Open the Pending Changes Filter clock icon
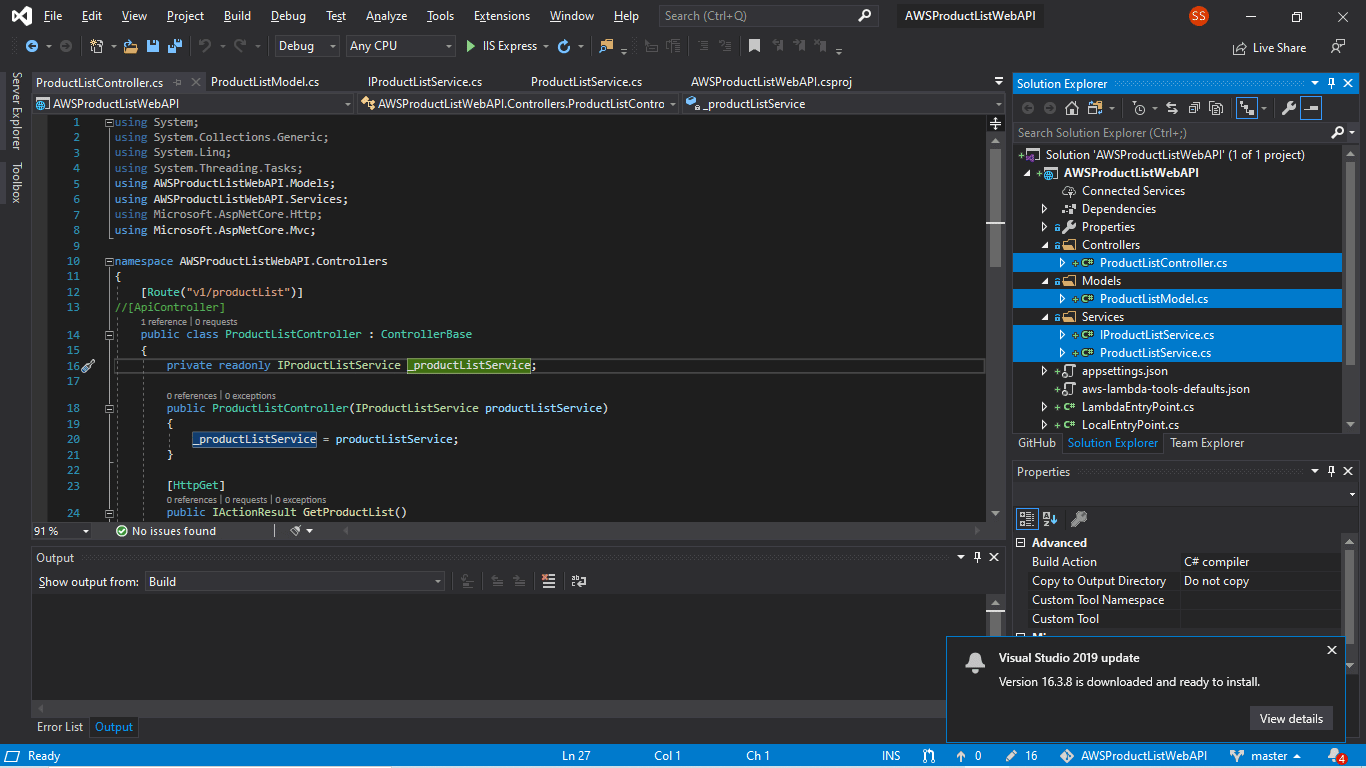The image size is (1366, 768). (1139, 108)
